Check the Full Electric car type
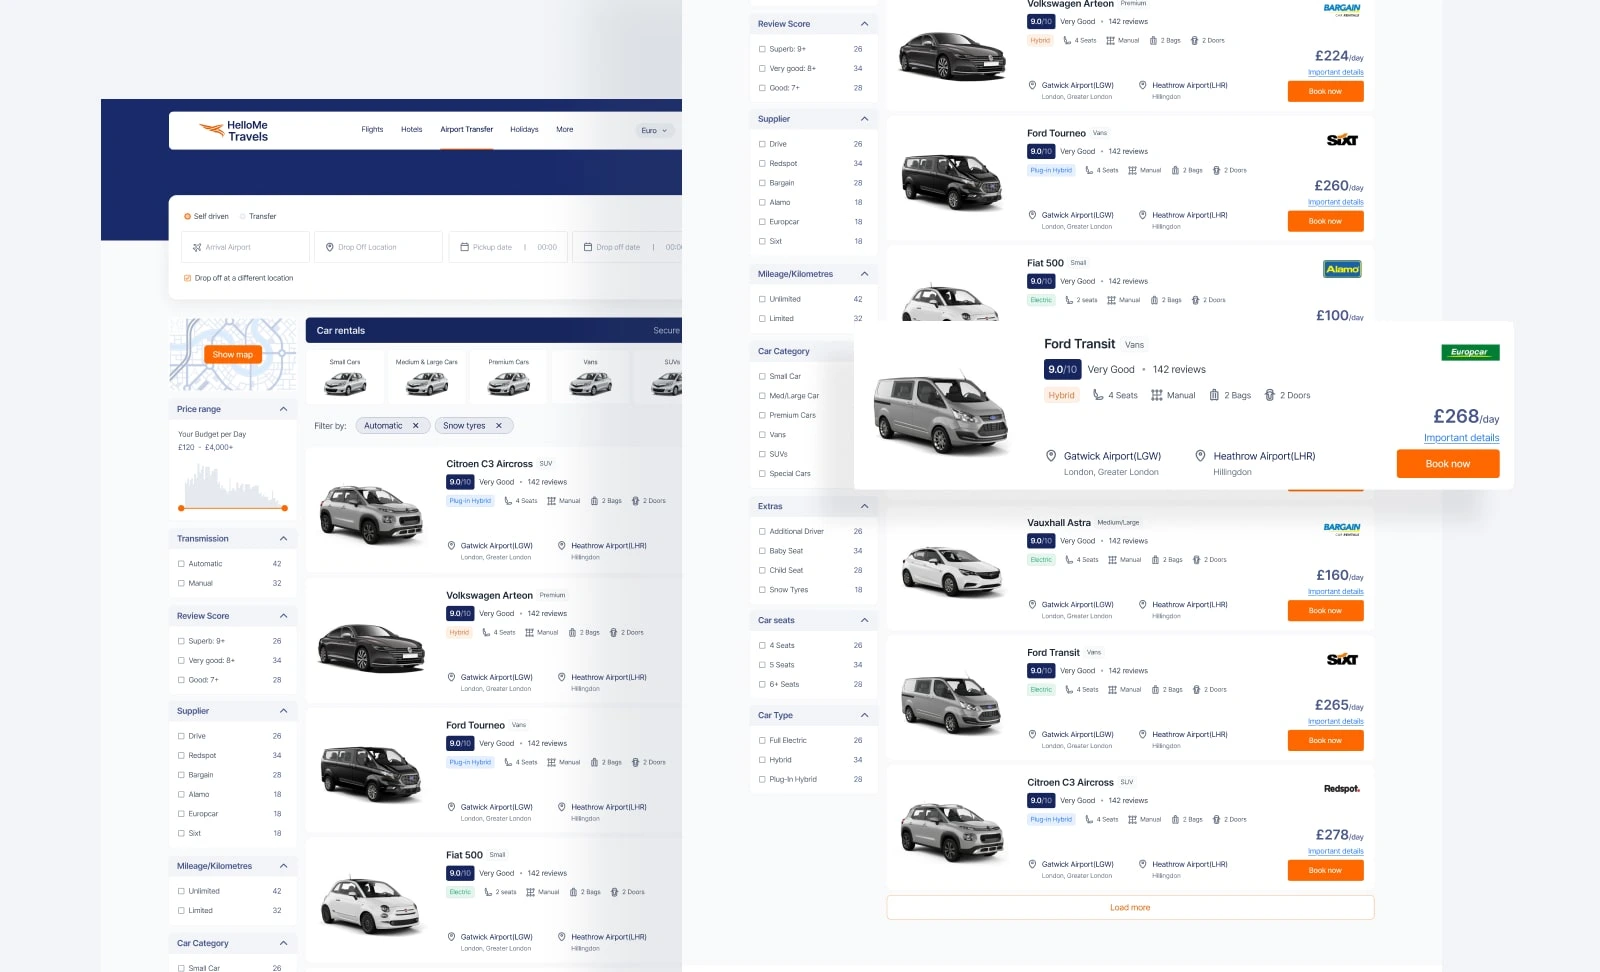This screenshot has height=972, width=1600. pyautogui.click(x=762, y=741)
